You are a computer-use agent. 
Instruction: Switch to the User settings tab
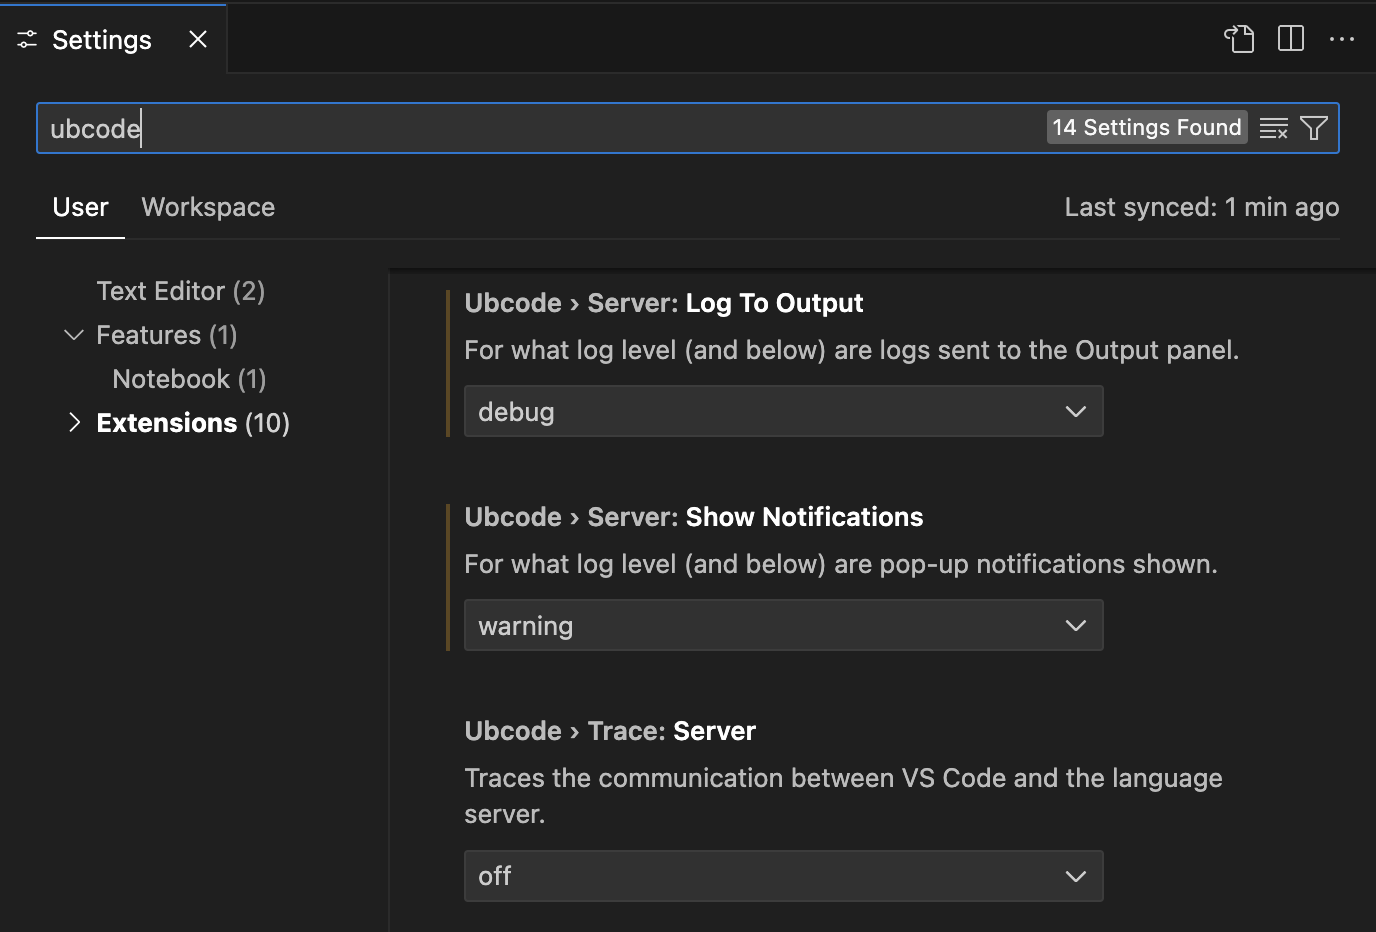coord(80,207)
